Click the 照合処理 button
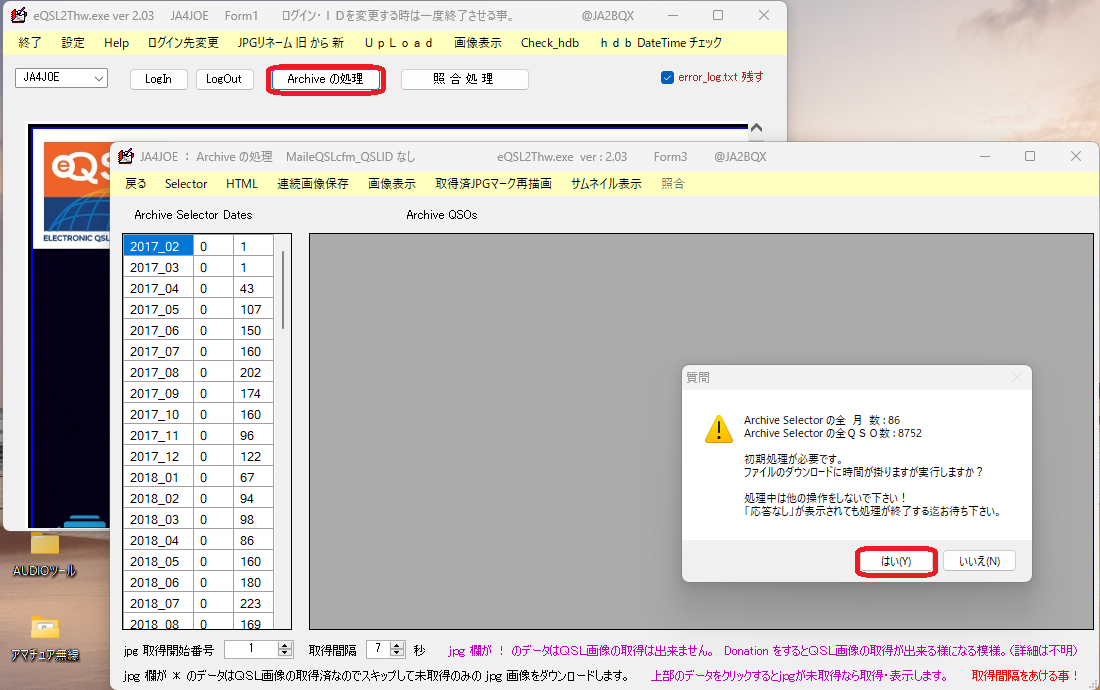The image size is (1100, 690). (x=464, y=79)
